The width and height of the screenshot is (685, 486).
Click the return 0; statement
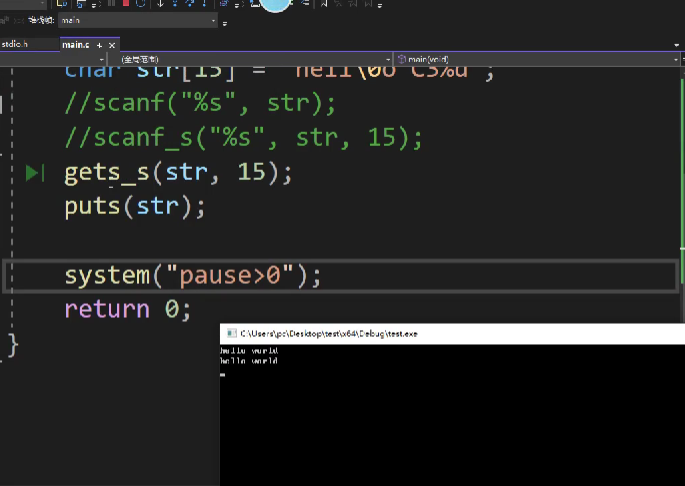(x=128, y=309)
